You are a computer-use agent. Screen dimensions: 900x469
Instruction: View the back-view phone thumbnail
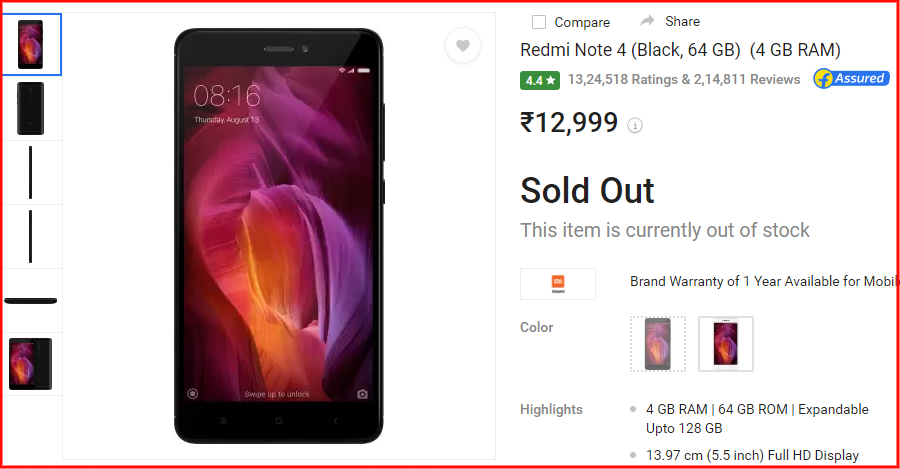(x=31, y=108)
